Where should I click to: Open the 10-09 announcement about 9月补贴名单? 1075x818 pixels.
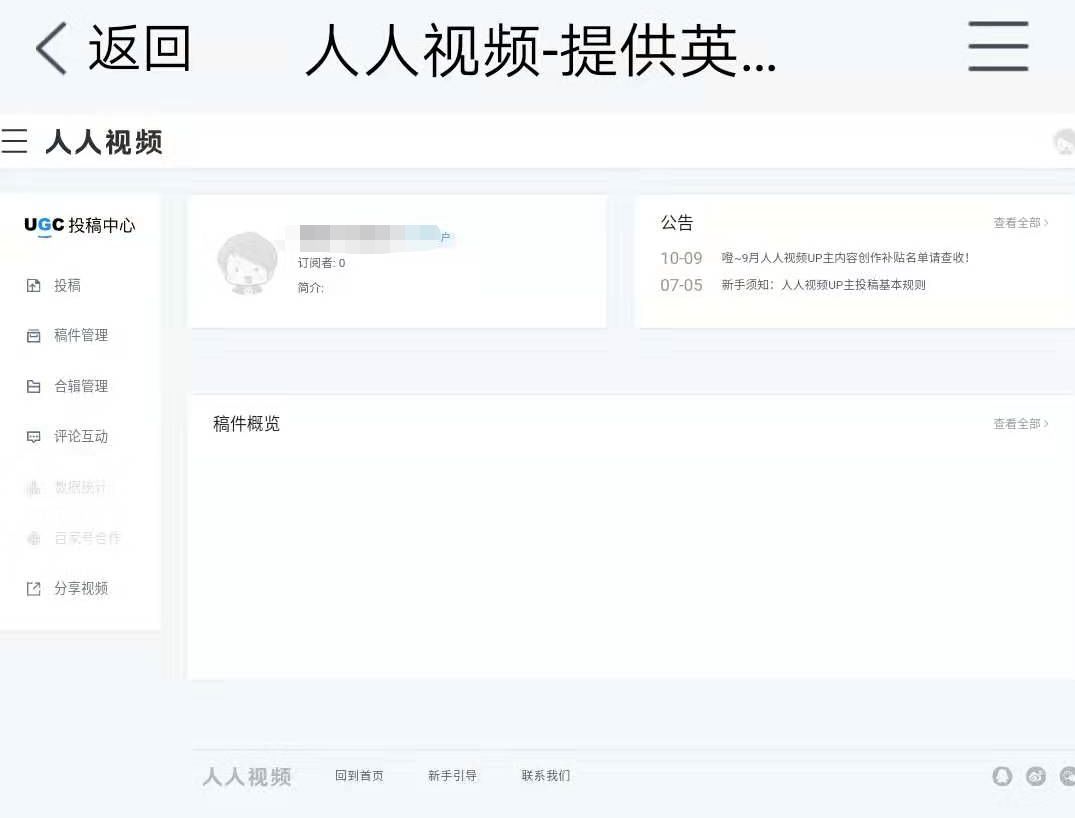(814, 258)
